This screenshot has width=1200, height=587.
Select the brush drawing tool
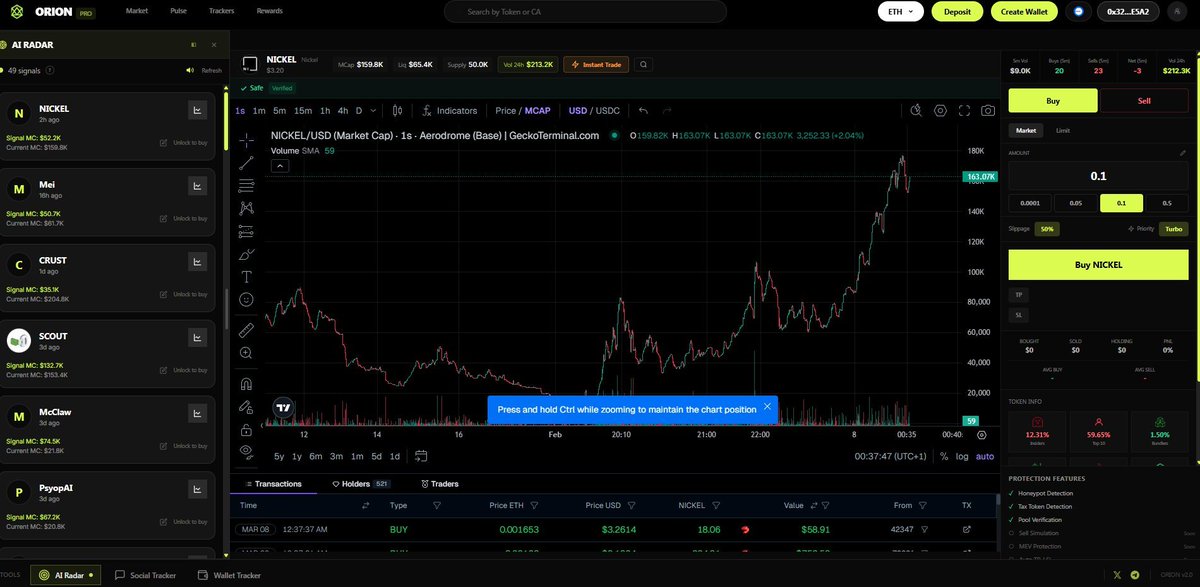[246, 254]
